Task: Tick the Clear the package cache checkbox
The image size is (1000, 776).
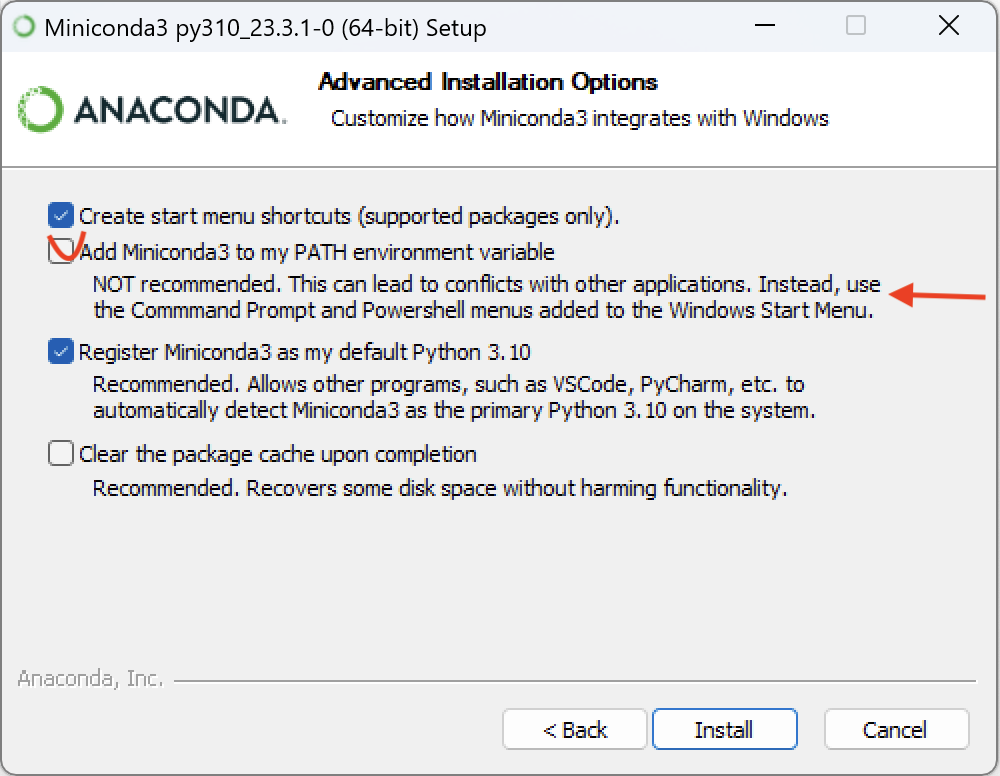Action: click(61, 454)
